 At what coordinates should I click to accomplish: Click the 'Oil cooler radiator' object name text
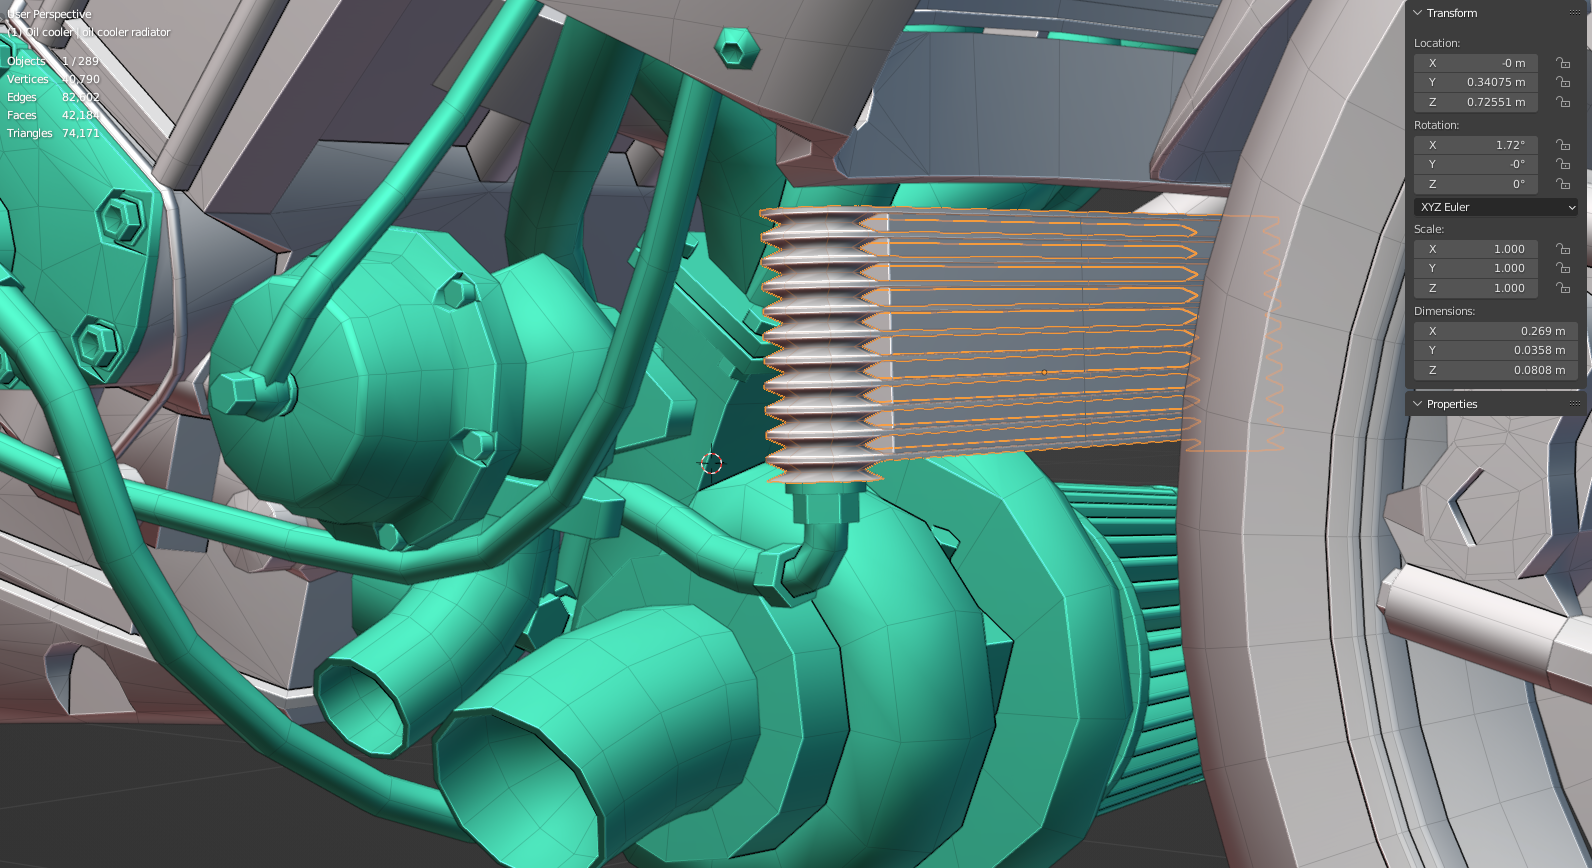click(x=125, y=32)
